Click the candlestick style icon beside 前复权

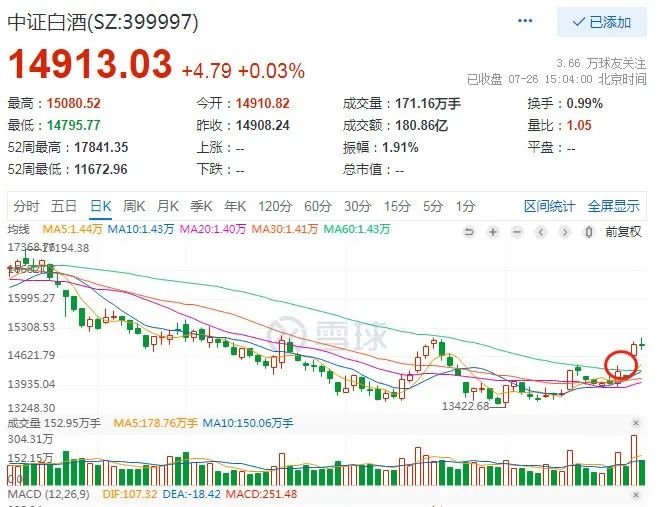click(x=589, y=232)
